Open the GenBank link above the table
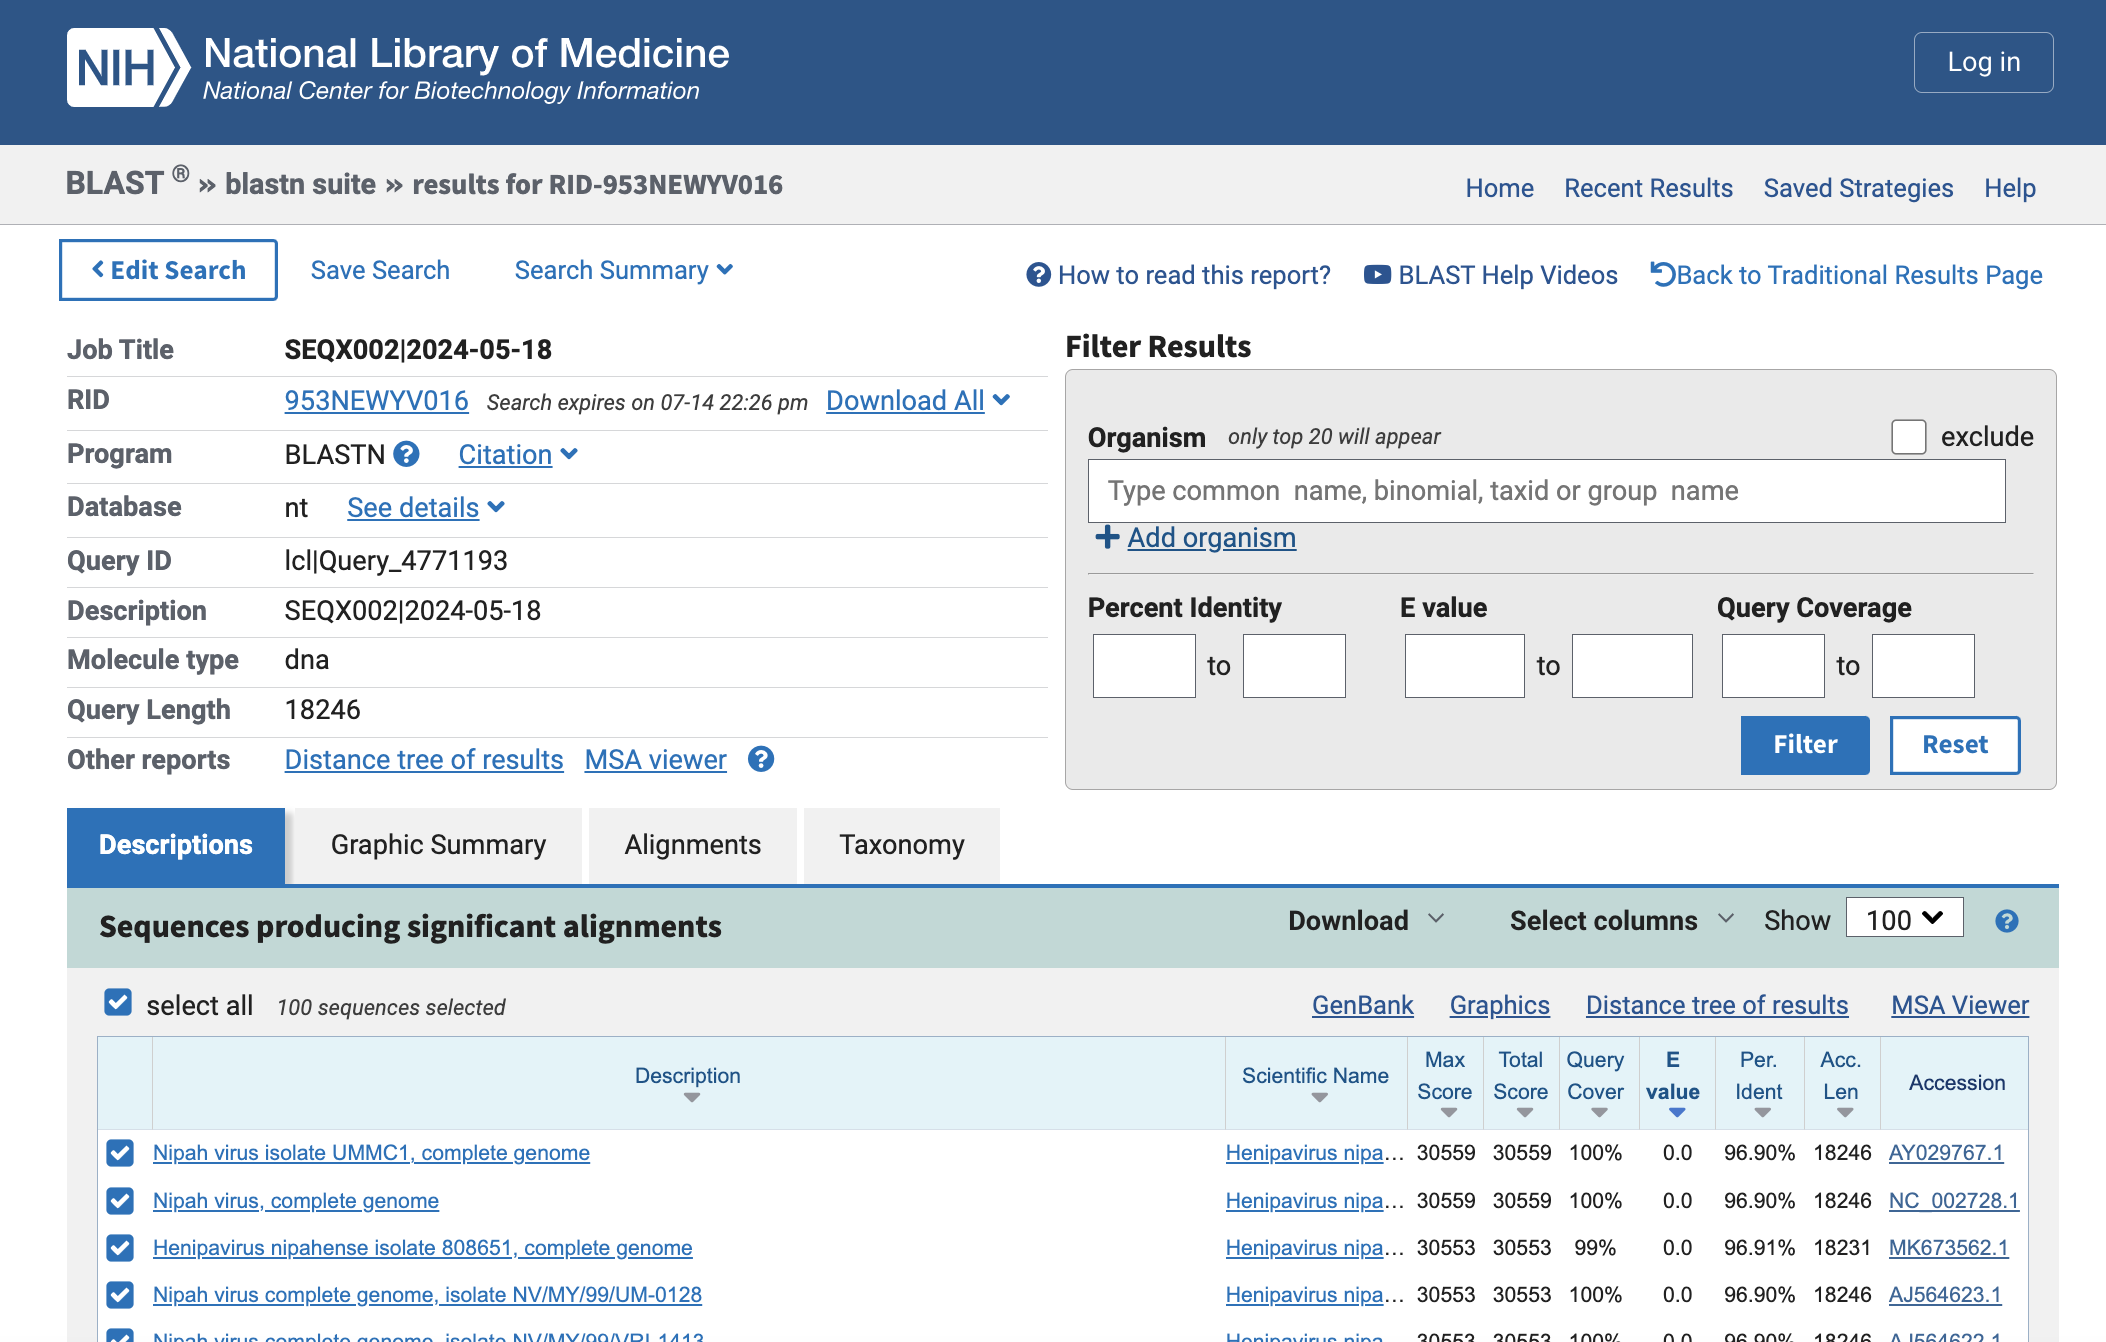 pyautogui.click(x=1362, y=1005)
